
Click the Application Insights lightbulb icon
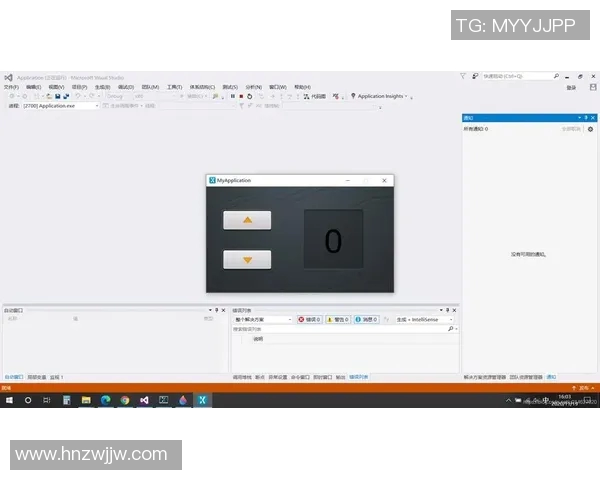point(353,96)
